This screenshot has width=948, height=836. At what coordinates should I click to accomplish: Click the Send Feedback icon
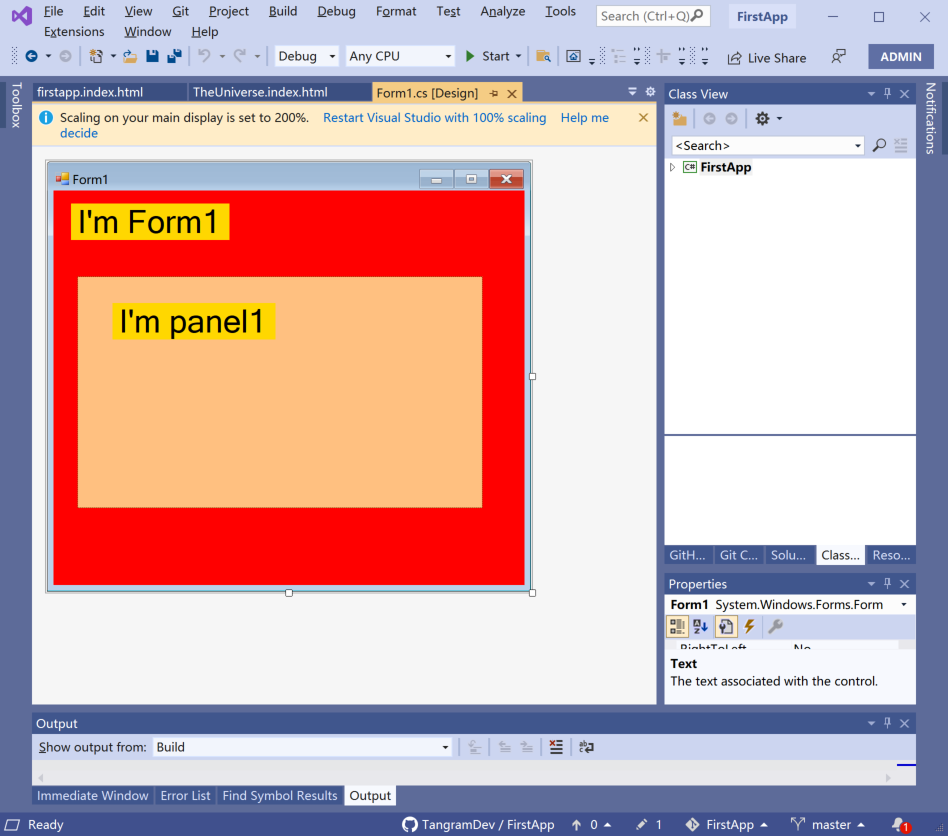coord(839,57)
